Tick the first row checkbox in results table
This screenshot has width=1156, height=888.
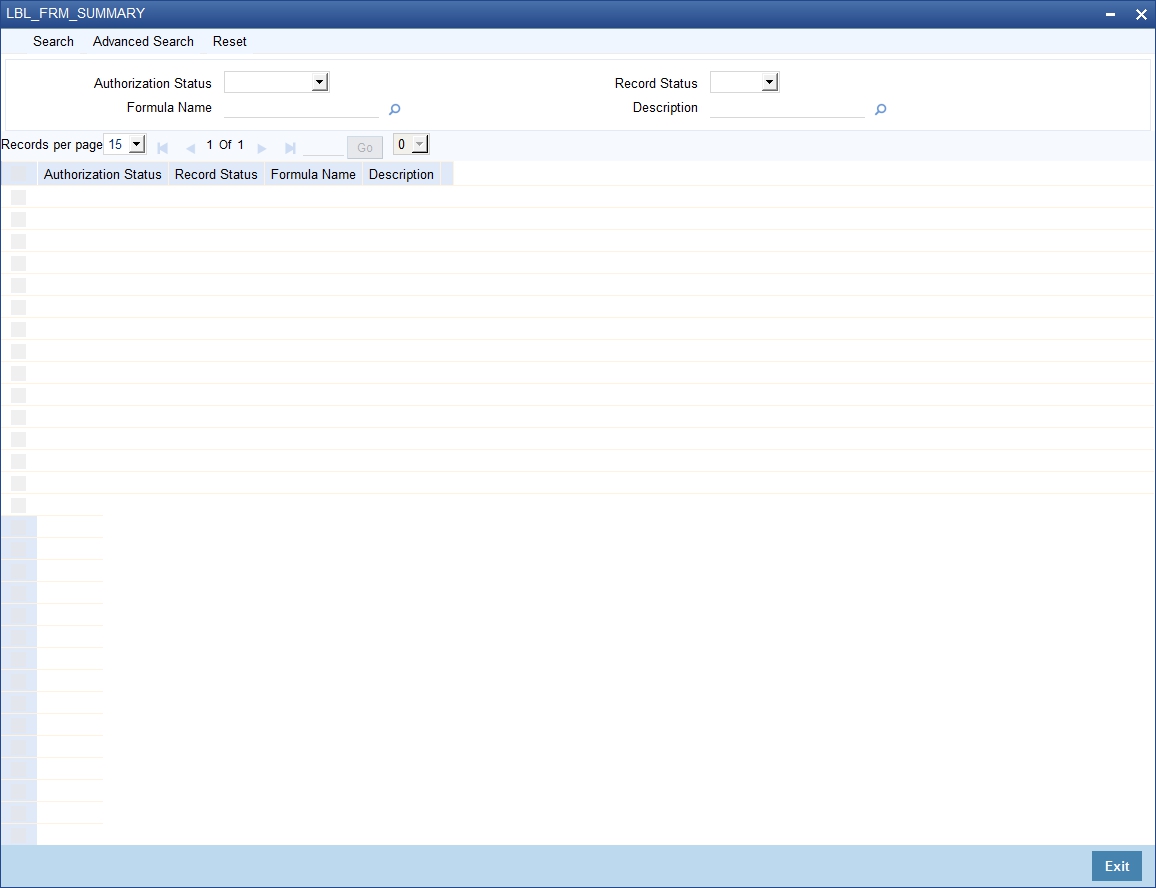tap(18, 197)
